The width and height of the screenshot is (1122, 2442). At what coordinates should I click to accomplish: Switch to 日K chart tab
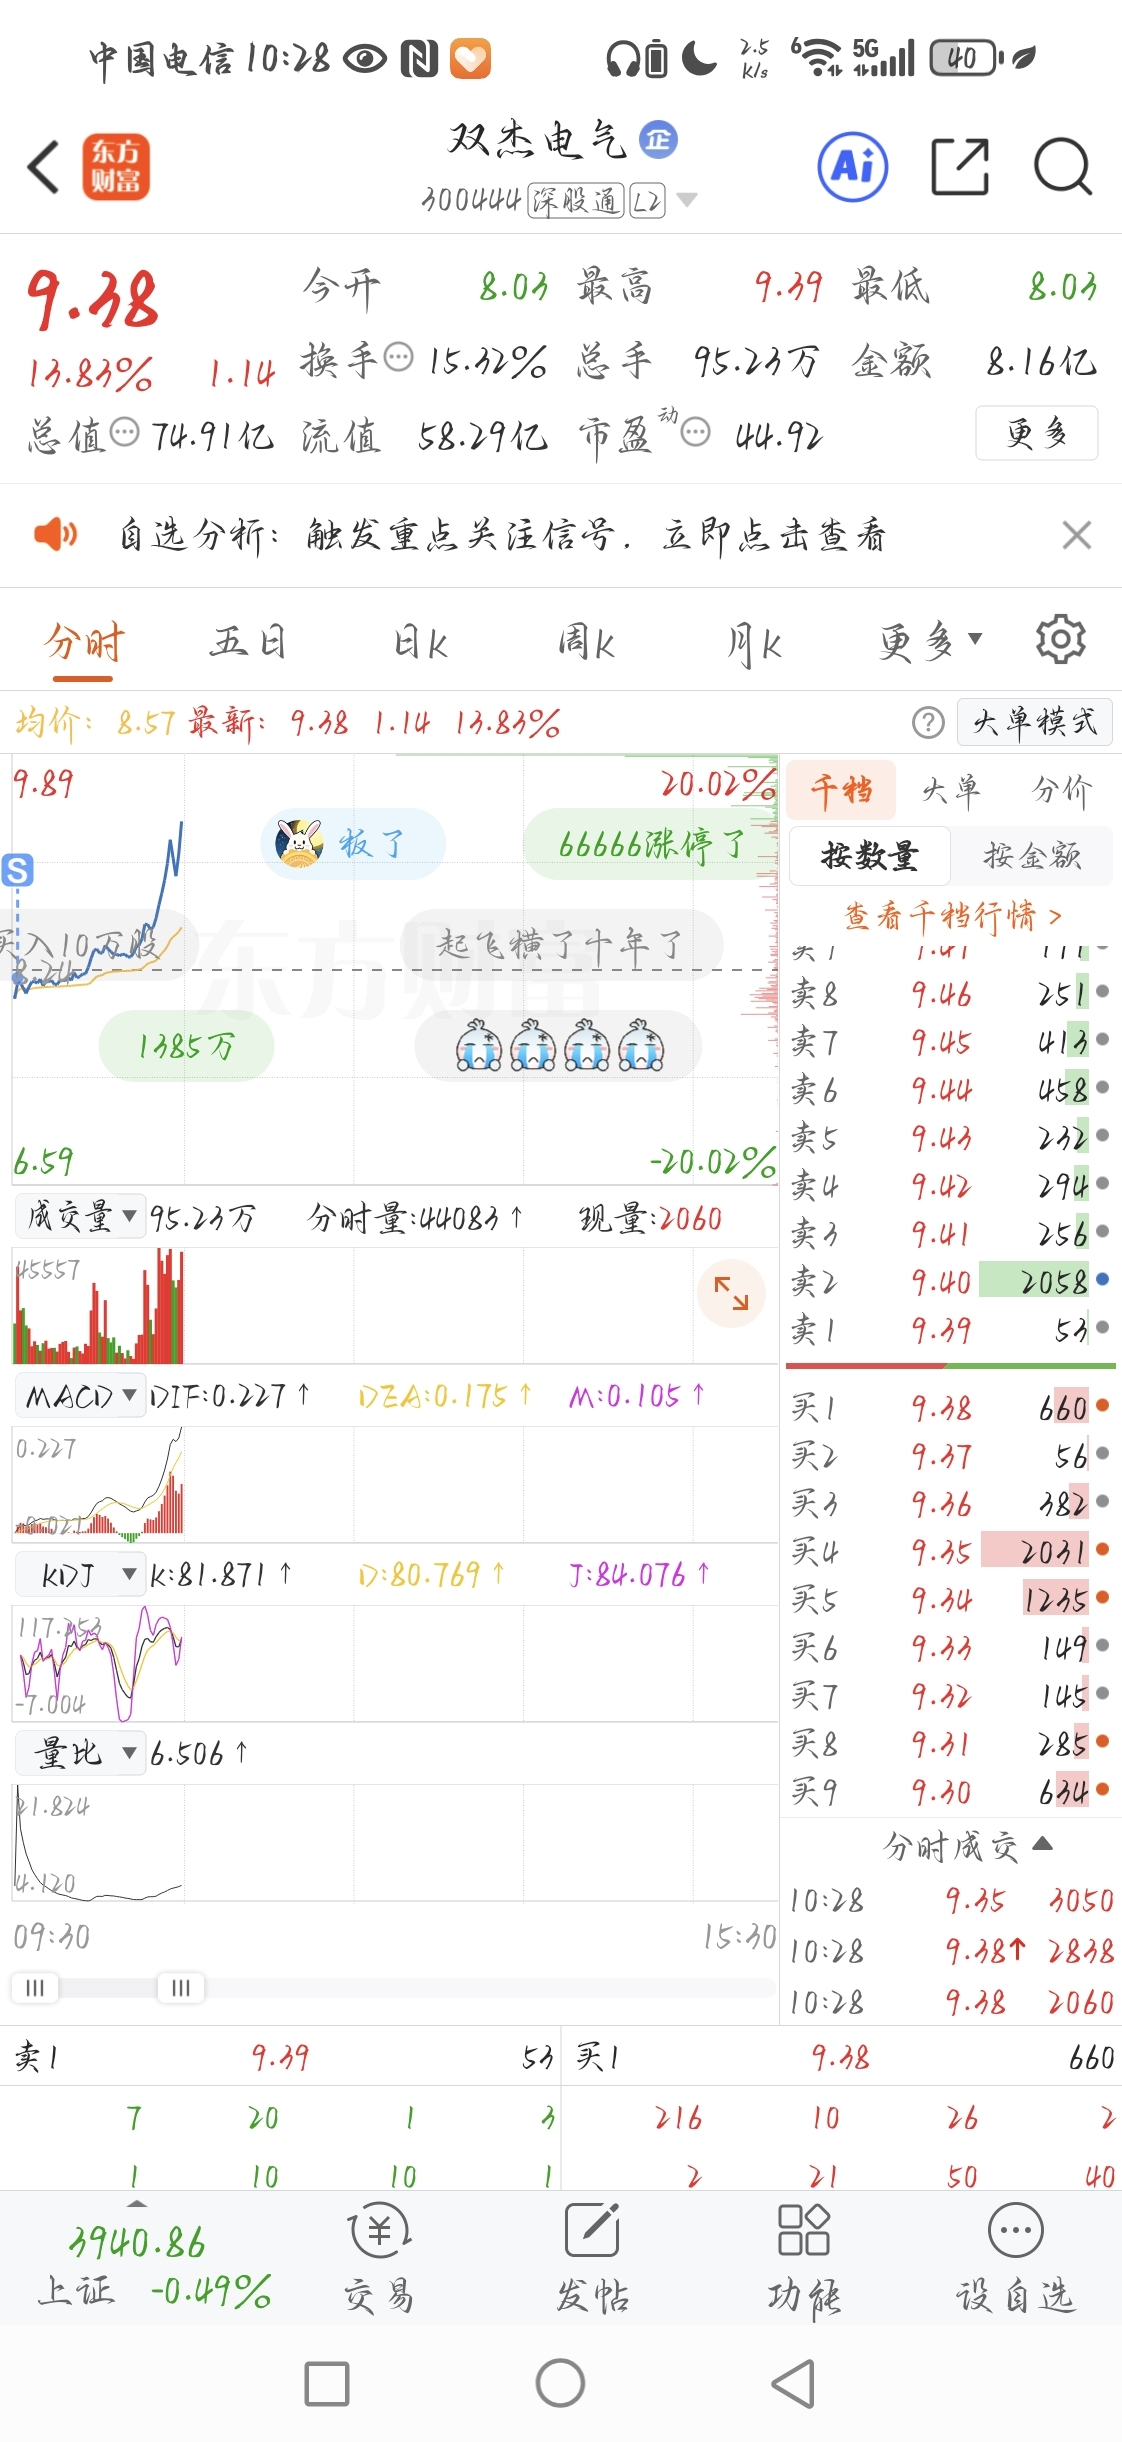click(419, 641)
